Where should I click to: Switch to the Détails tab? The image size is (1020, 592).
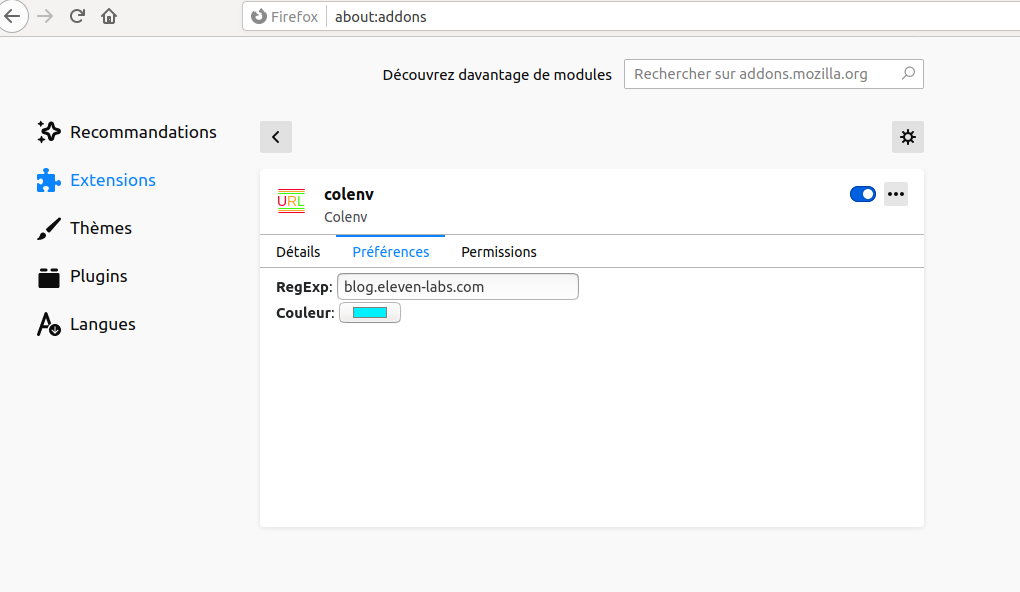pos(298,252)
